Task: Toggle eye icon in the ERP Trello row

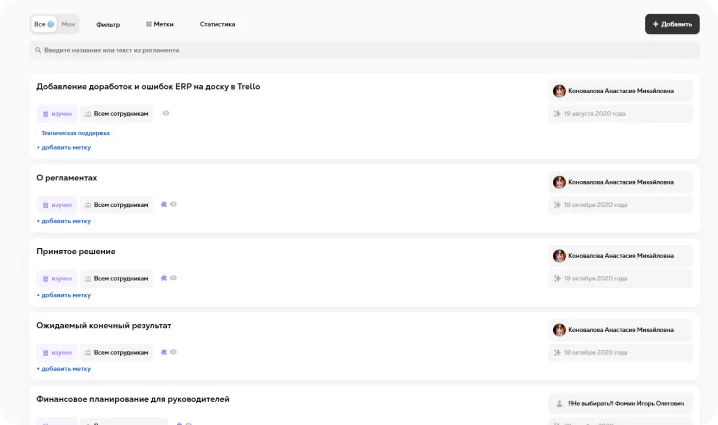Action: coord(166,113)
